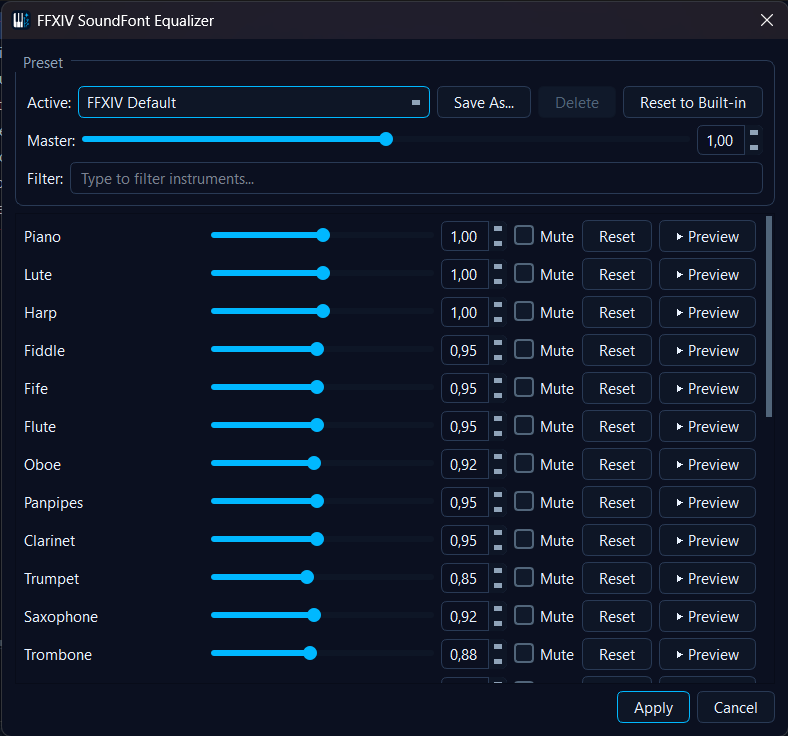
Task: Click the Clarinet volume spinner arrows
Action: click(x=498, y=540)
